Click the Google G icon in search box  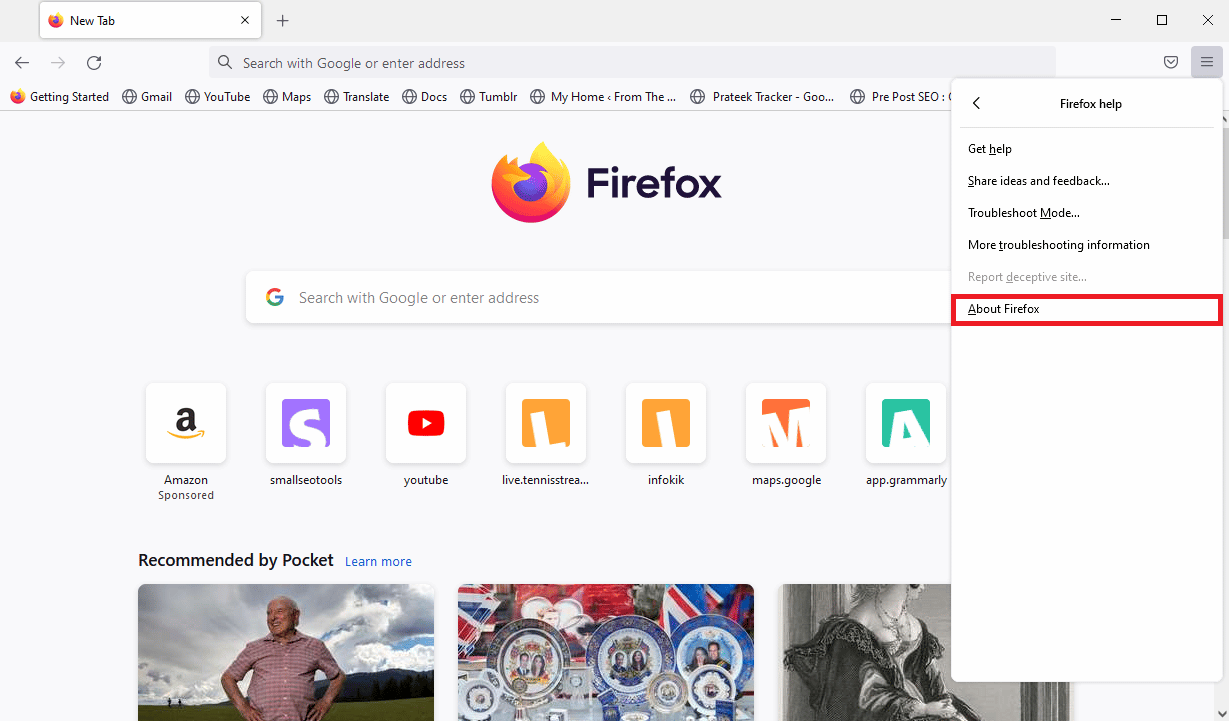[x=275, y=297]
